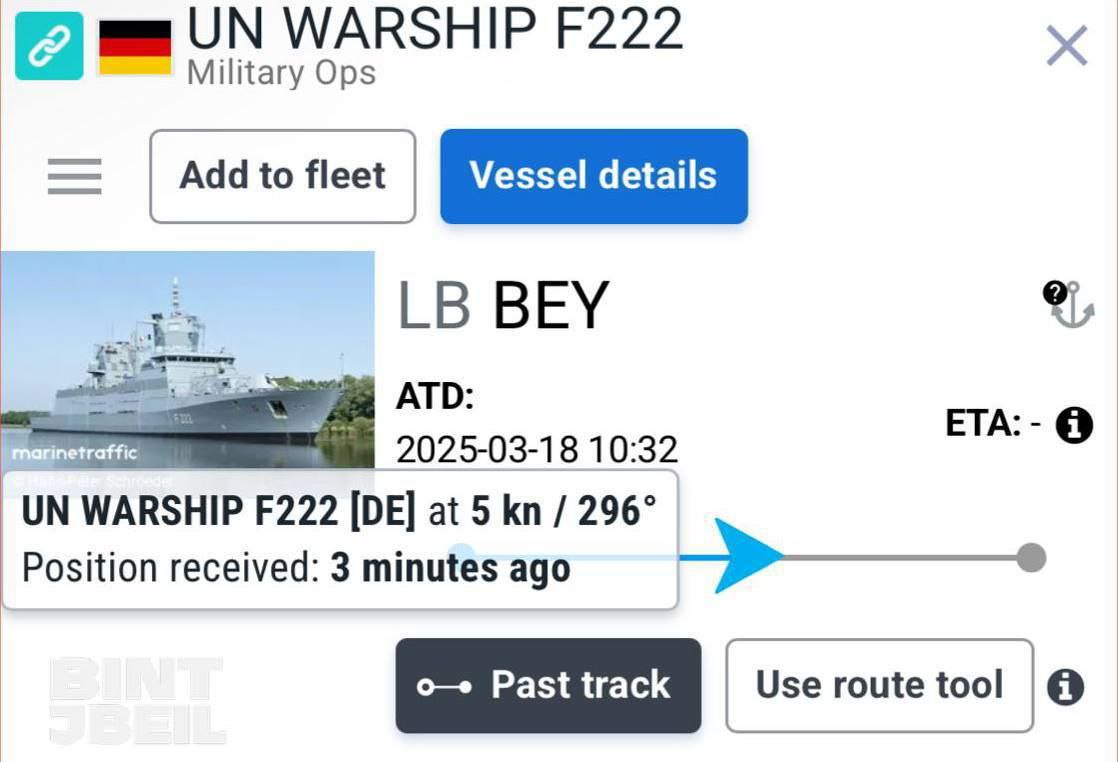Click the position received tooltip

point(340,540)
